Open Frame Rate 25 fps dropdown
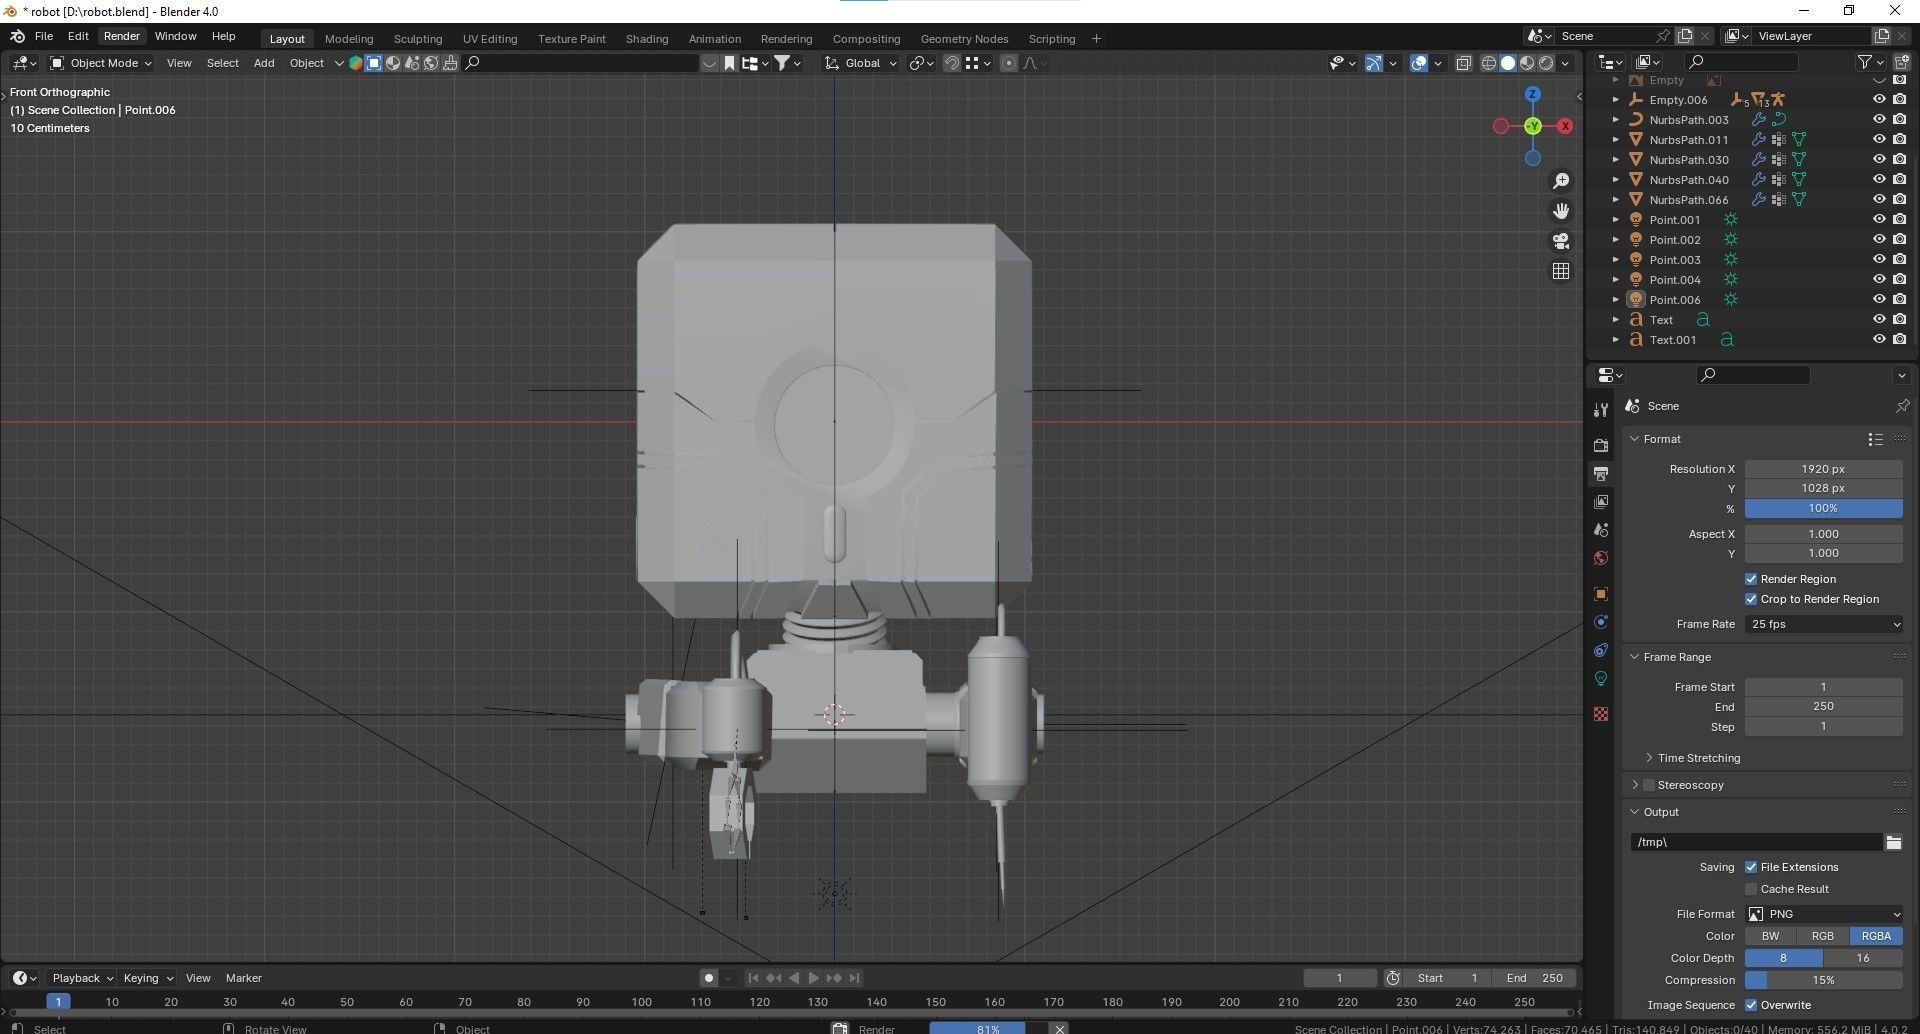This screenshot has width=1920, height=1034. (1824, 624)
